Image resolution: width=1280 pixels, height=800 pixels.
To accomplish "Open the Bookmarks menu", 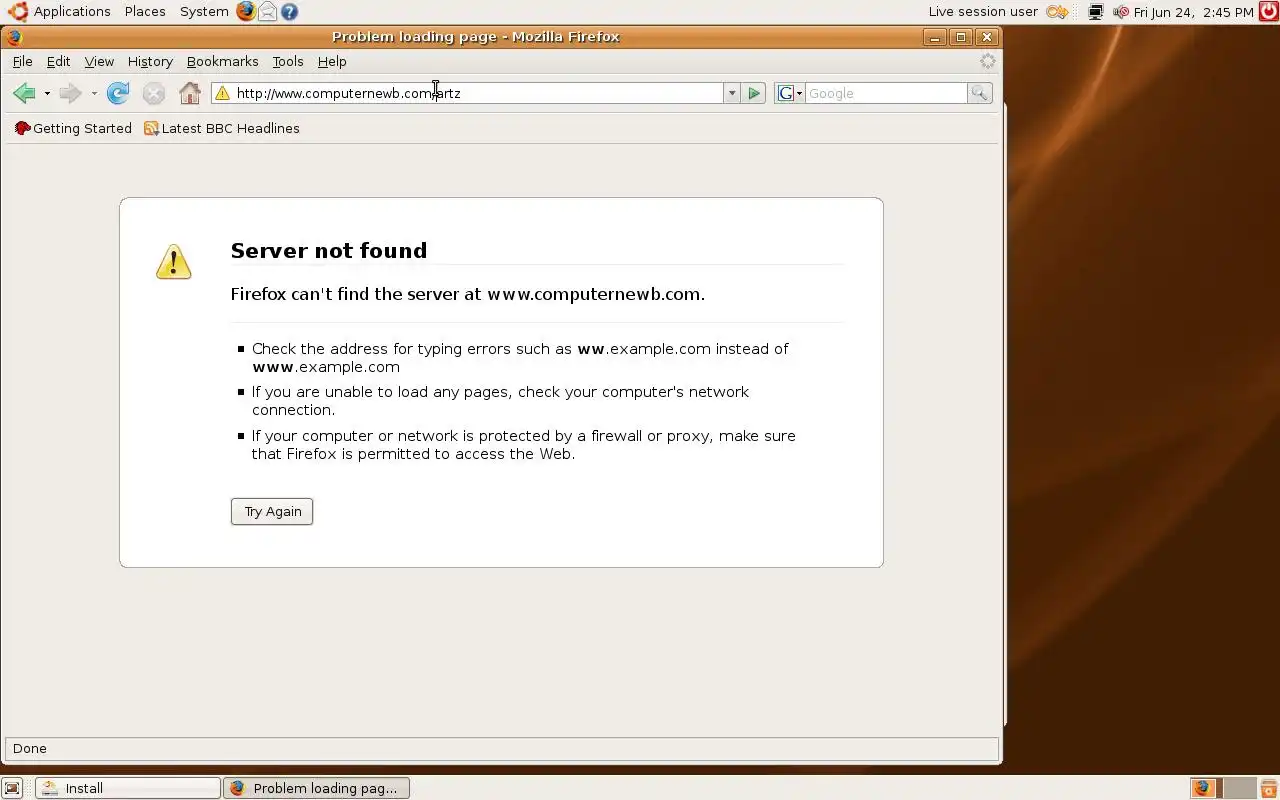I will [x=222, y=61].
